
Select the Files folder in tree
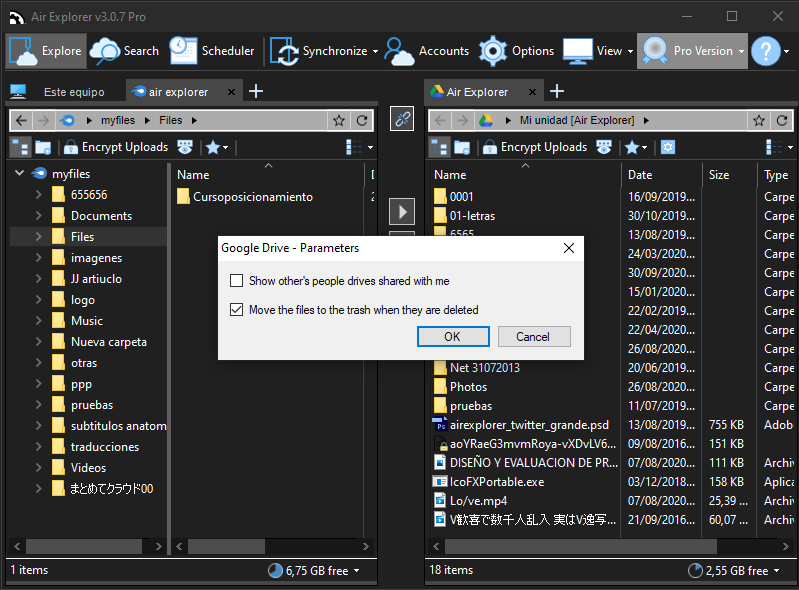(82, 237)
